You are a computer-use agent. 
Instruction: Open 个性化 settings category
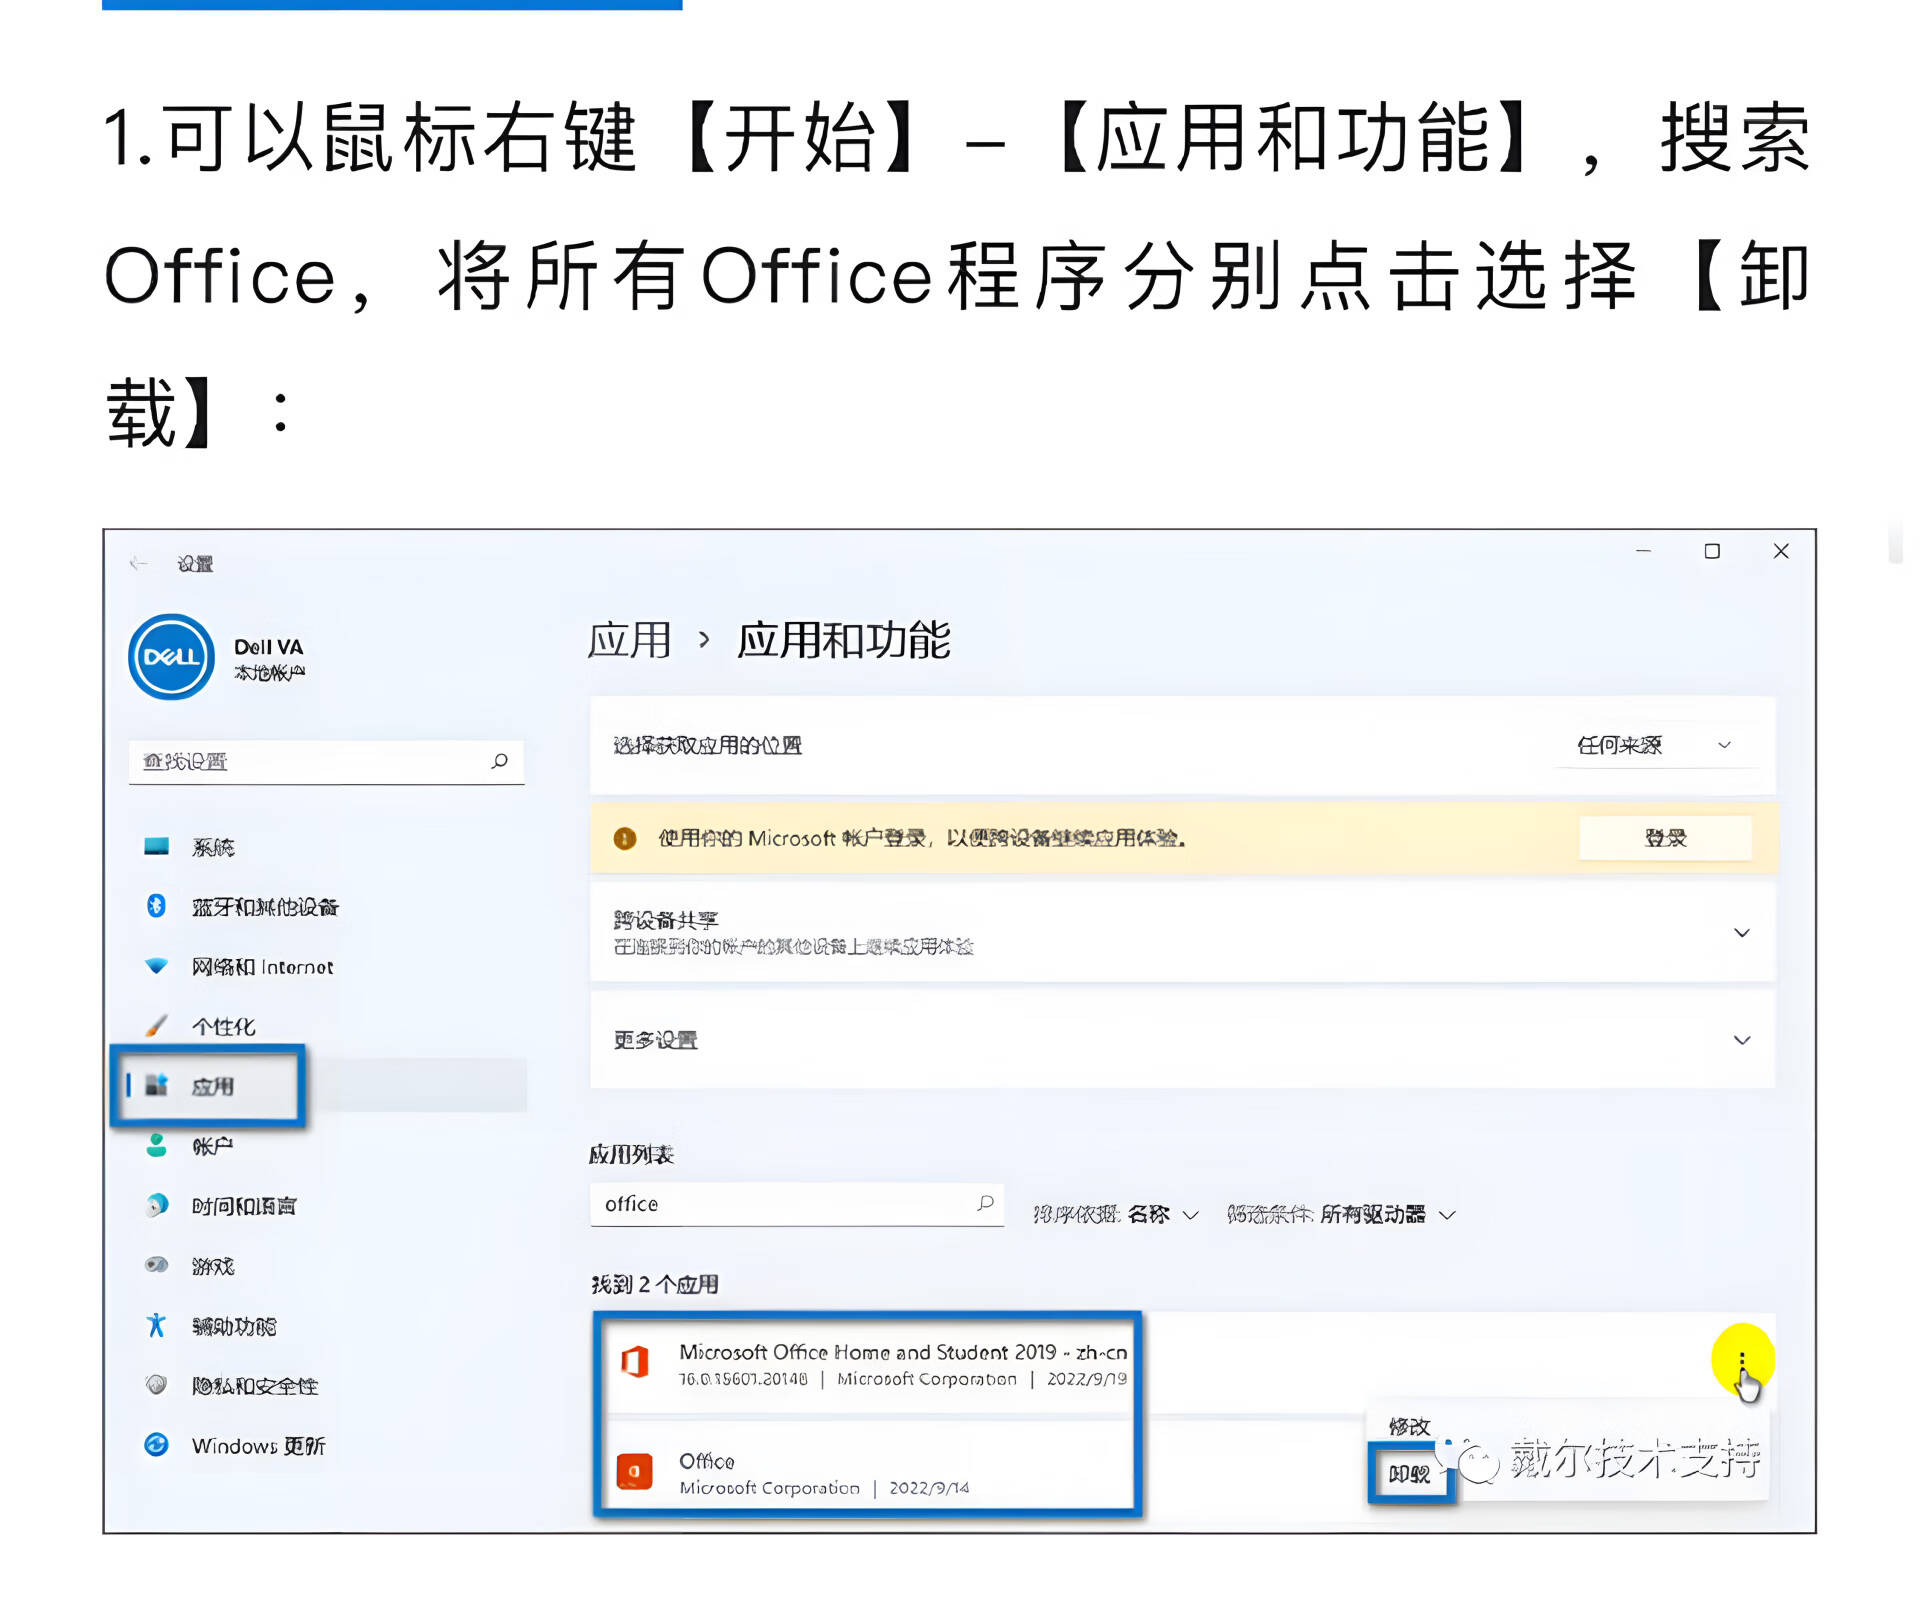[x=223, y=1027]
